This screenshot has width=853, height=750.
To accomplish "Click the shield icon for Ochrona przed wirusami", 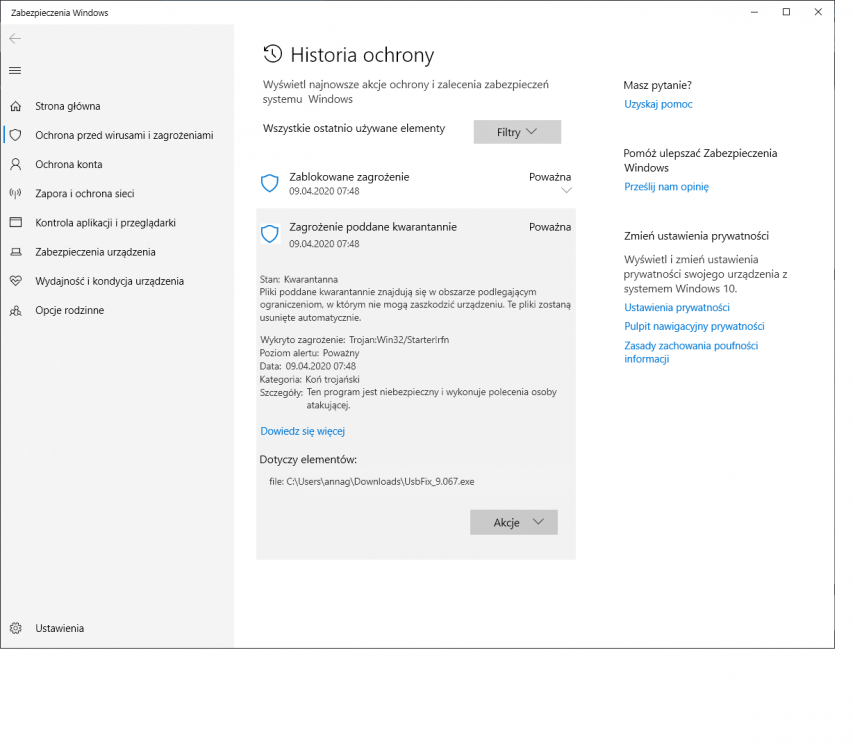I will click(x=15, y=135).
